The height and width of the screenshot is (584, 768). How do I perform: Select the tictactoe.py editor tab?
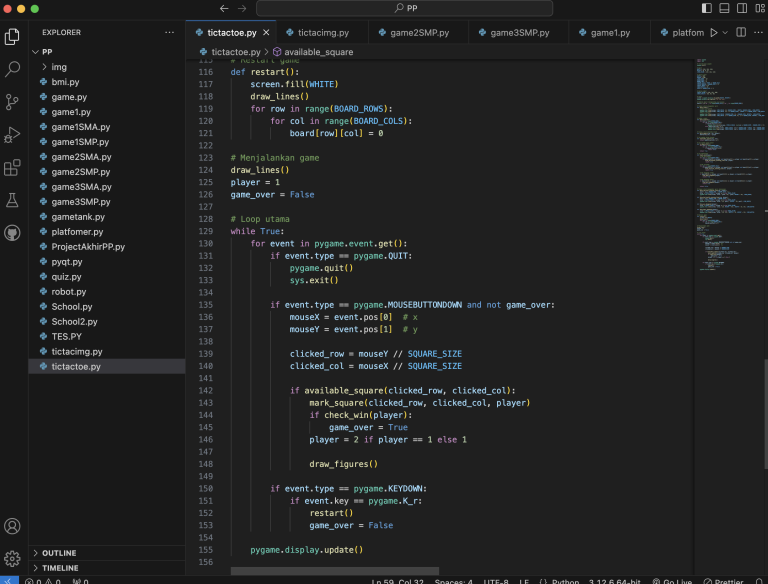(x=232, y=32)
